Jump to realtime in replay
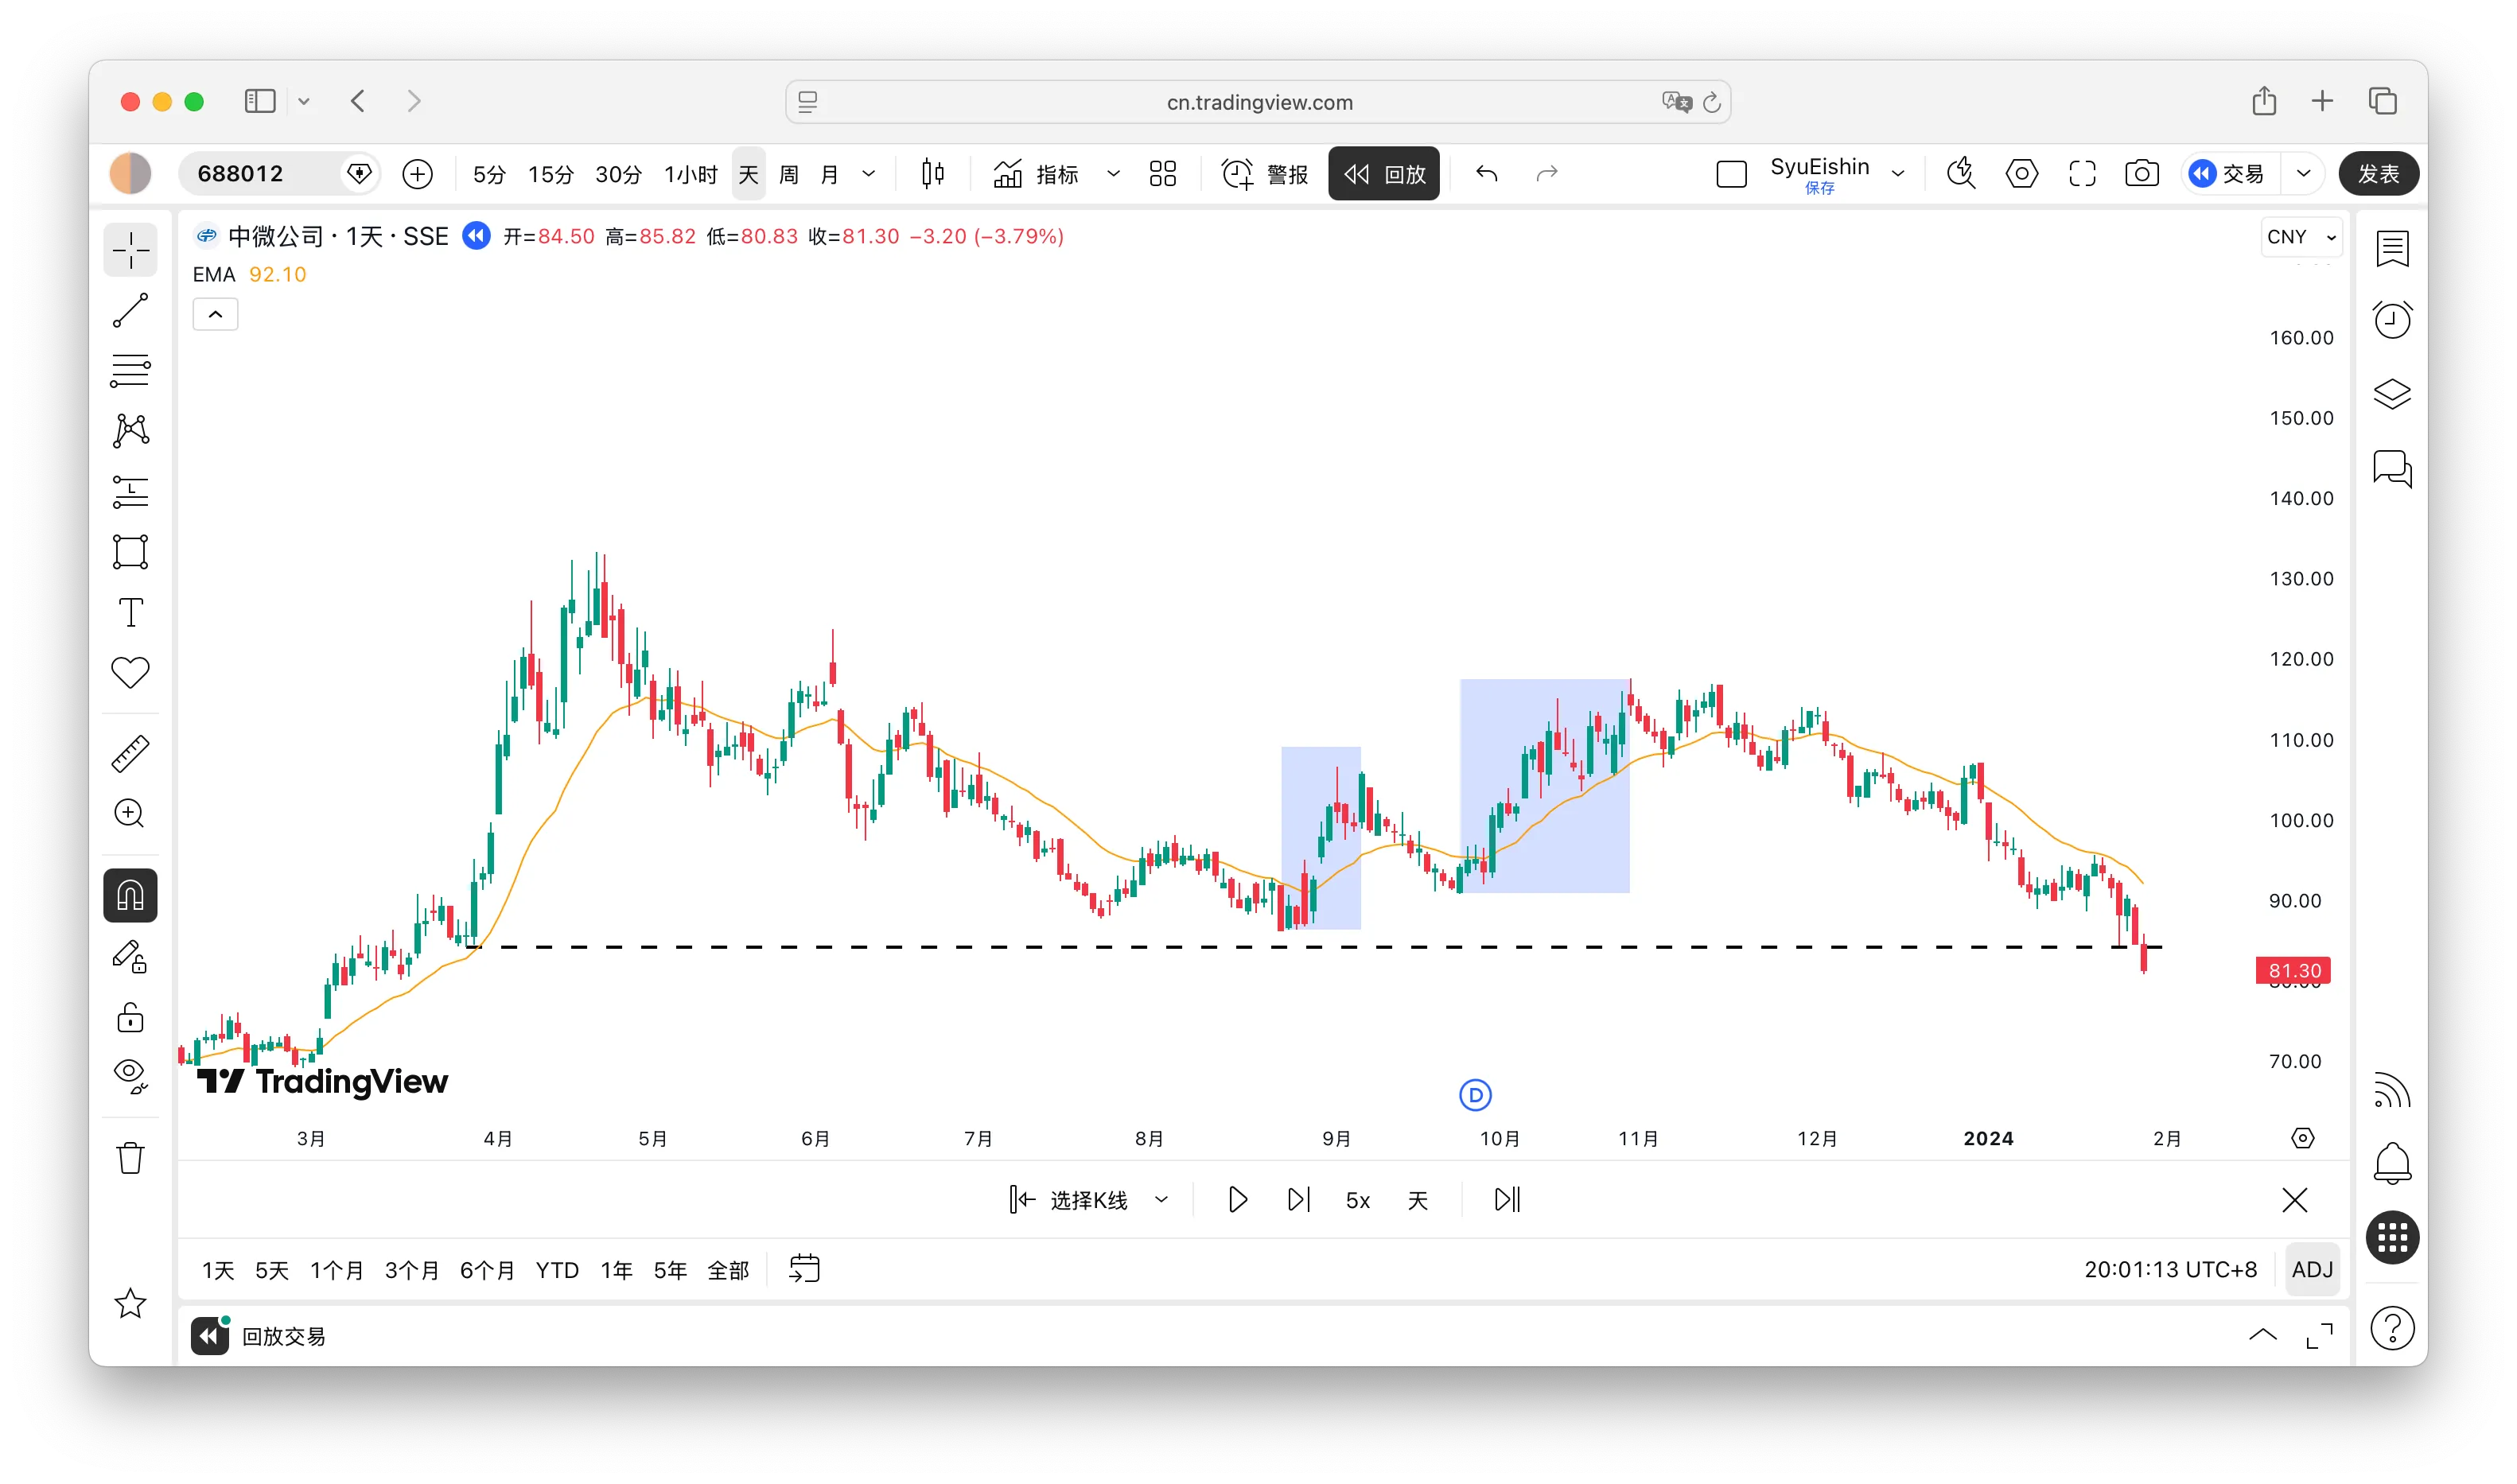 click(x=1507, y=1200)
